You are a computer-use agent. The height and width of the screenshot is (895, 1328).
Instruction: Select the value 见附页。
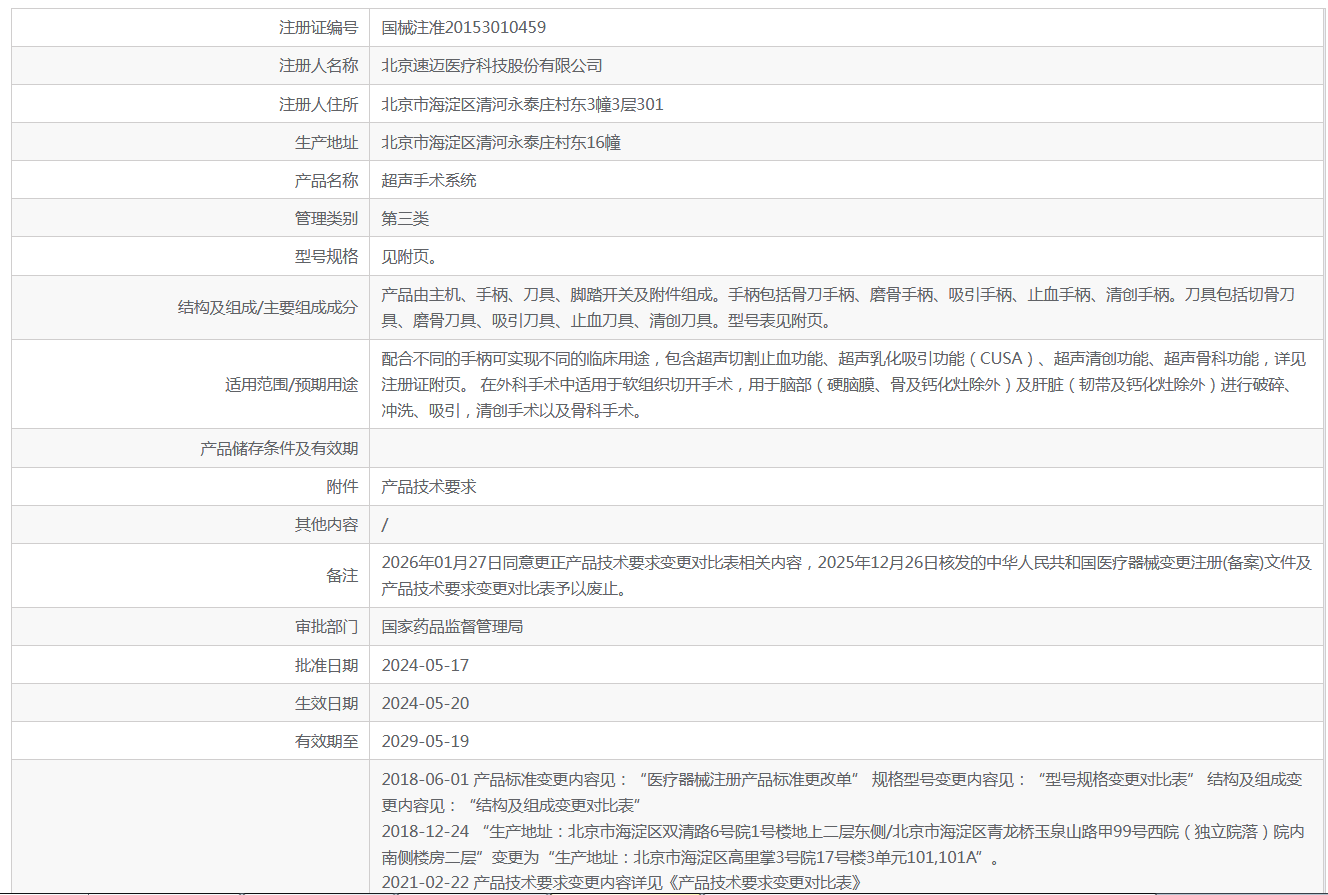click(409, 256)
